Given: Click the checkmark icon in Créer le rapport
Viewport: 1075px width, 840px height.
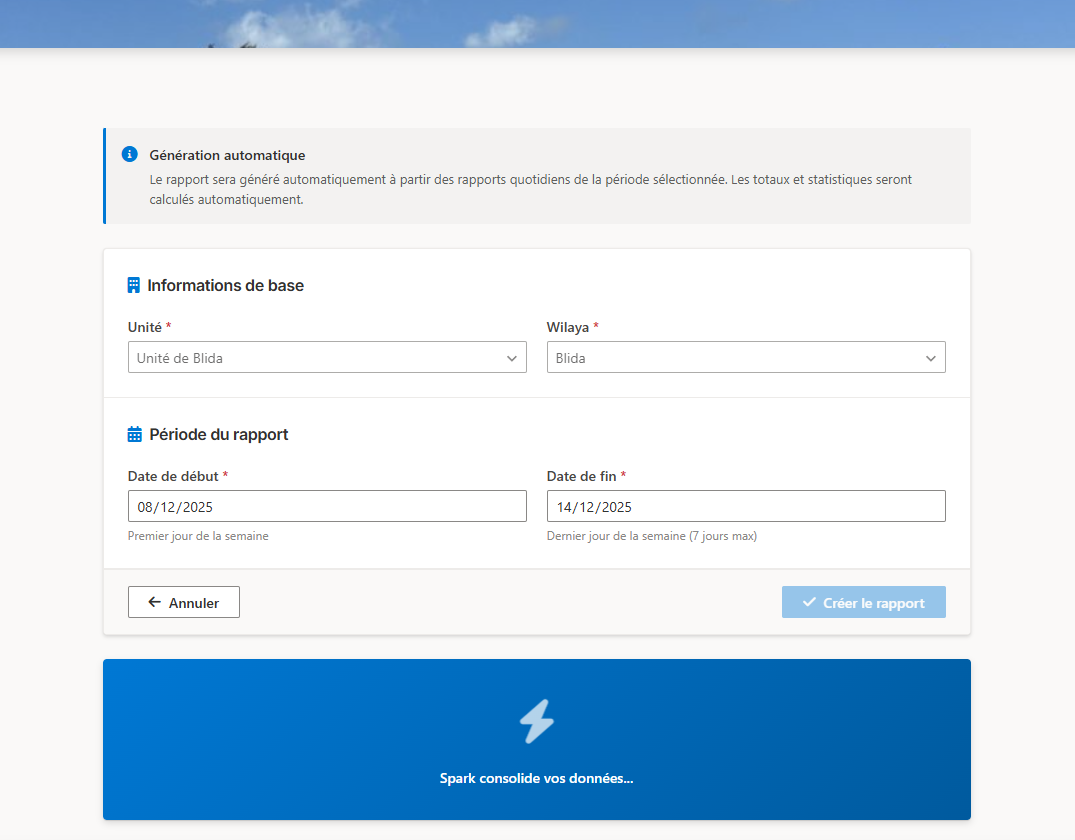Looking at the screenshot, I should [x=809, y=602].
